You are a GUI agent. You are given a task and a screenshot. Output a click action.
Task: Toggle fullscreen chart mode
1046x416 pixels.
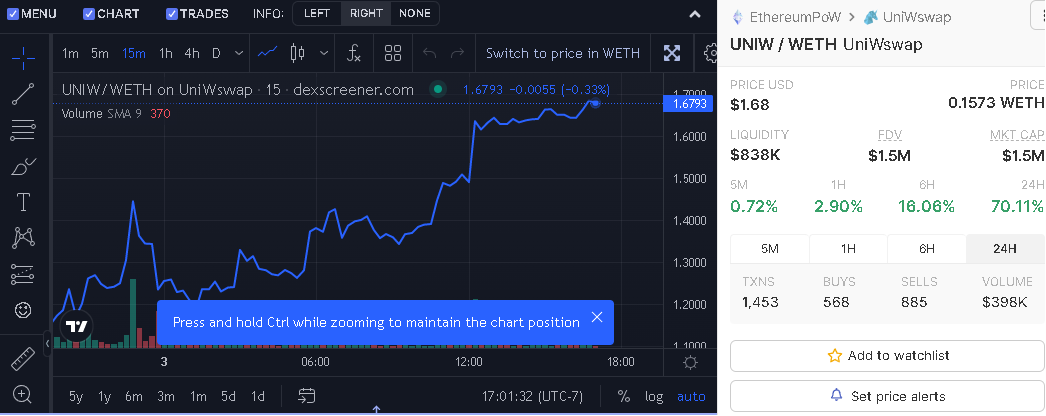click(671, 53)
